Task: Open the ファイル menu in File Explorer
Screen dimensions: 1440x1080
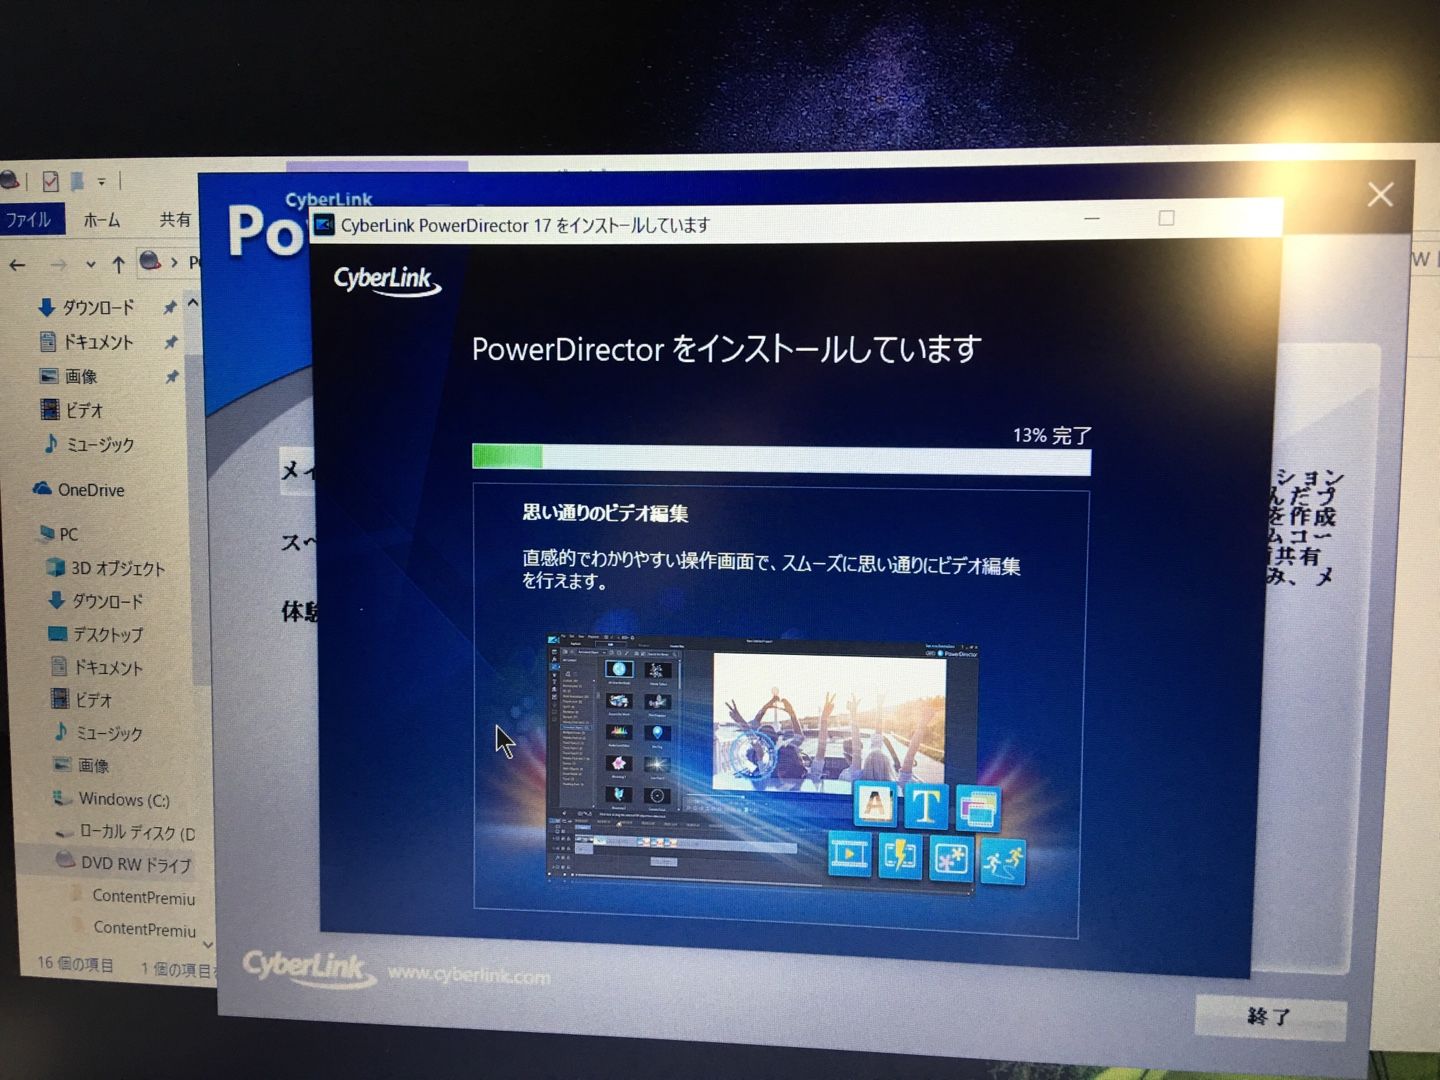Action: (x=29, y=219)
